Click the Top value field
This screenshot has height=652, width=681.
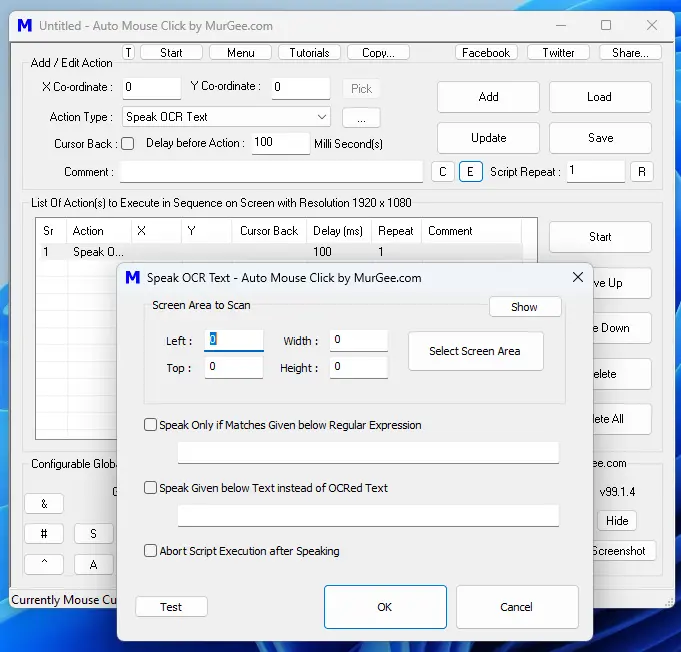(234, 367)
